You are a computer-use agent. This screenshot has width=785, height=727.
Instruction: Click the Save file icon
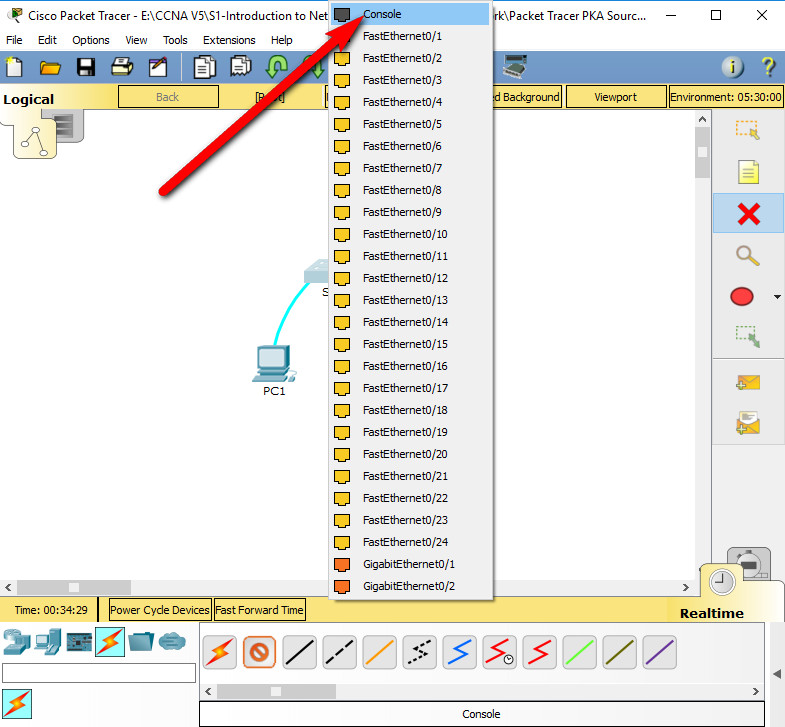tap(86, 67)
